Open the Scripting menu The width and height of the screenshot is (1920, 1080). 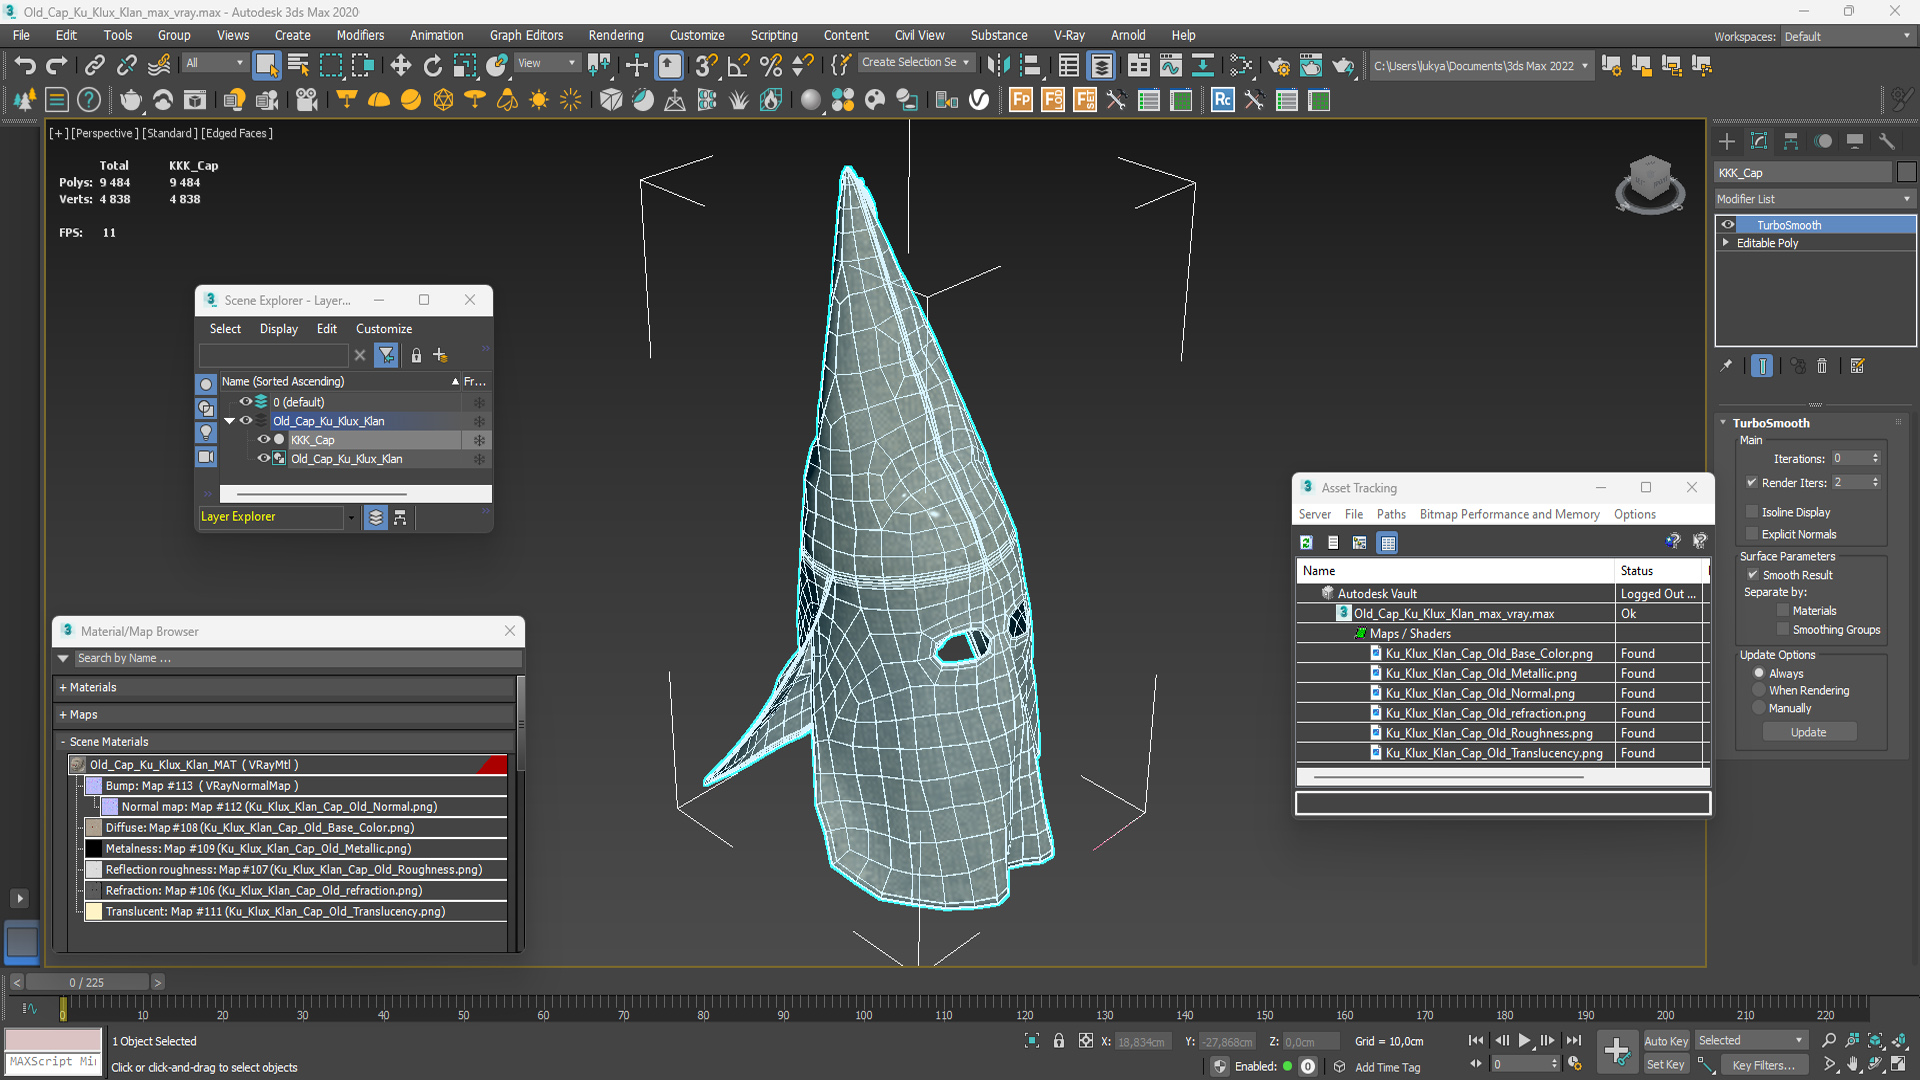pos(774,35)
